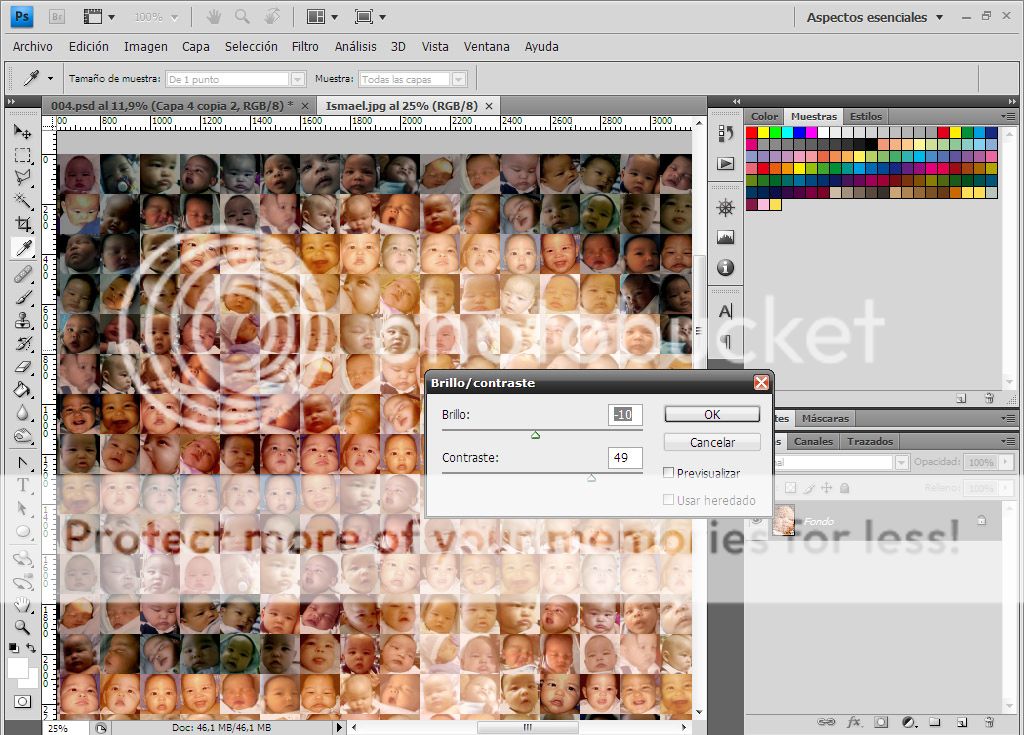This screenshot has width=1024, height=735.
Task: Select the Pen tool
Action: pyautogui.click(x=23, y=463)
